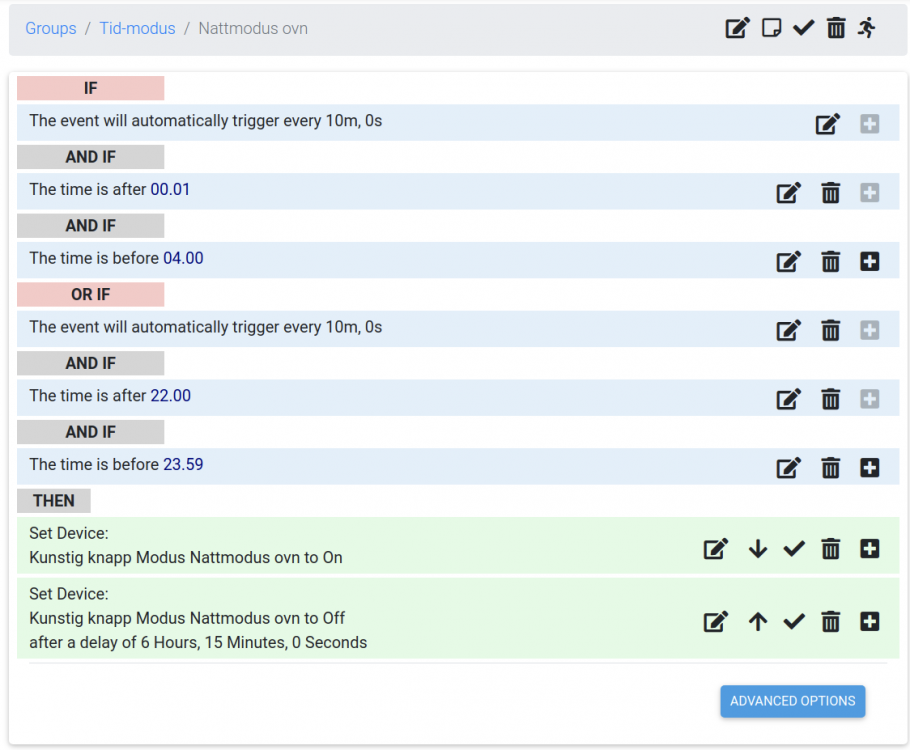Add condition after 'time is before 23.59'
The image size is (910, 750).
869,468
